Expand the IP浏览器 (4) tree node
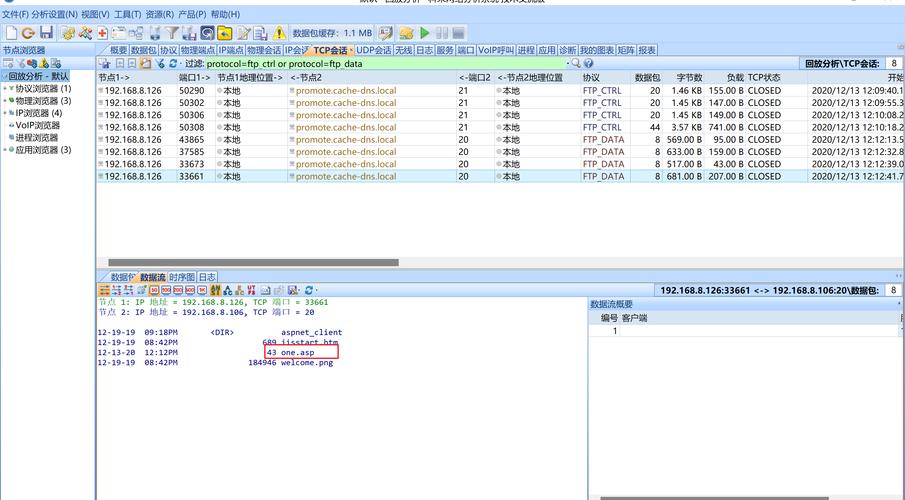 coord(5,113)
